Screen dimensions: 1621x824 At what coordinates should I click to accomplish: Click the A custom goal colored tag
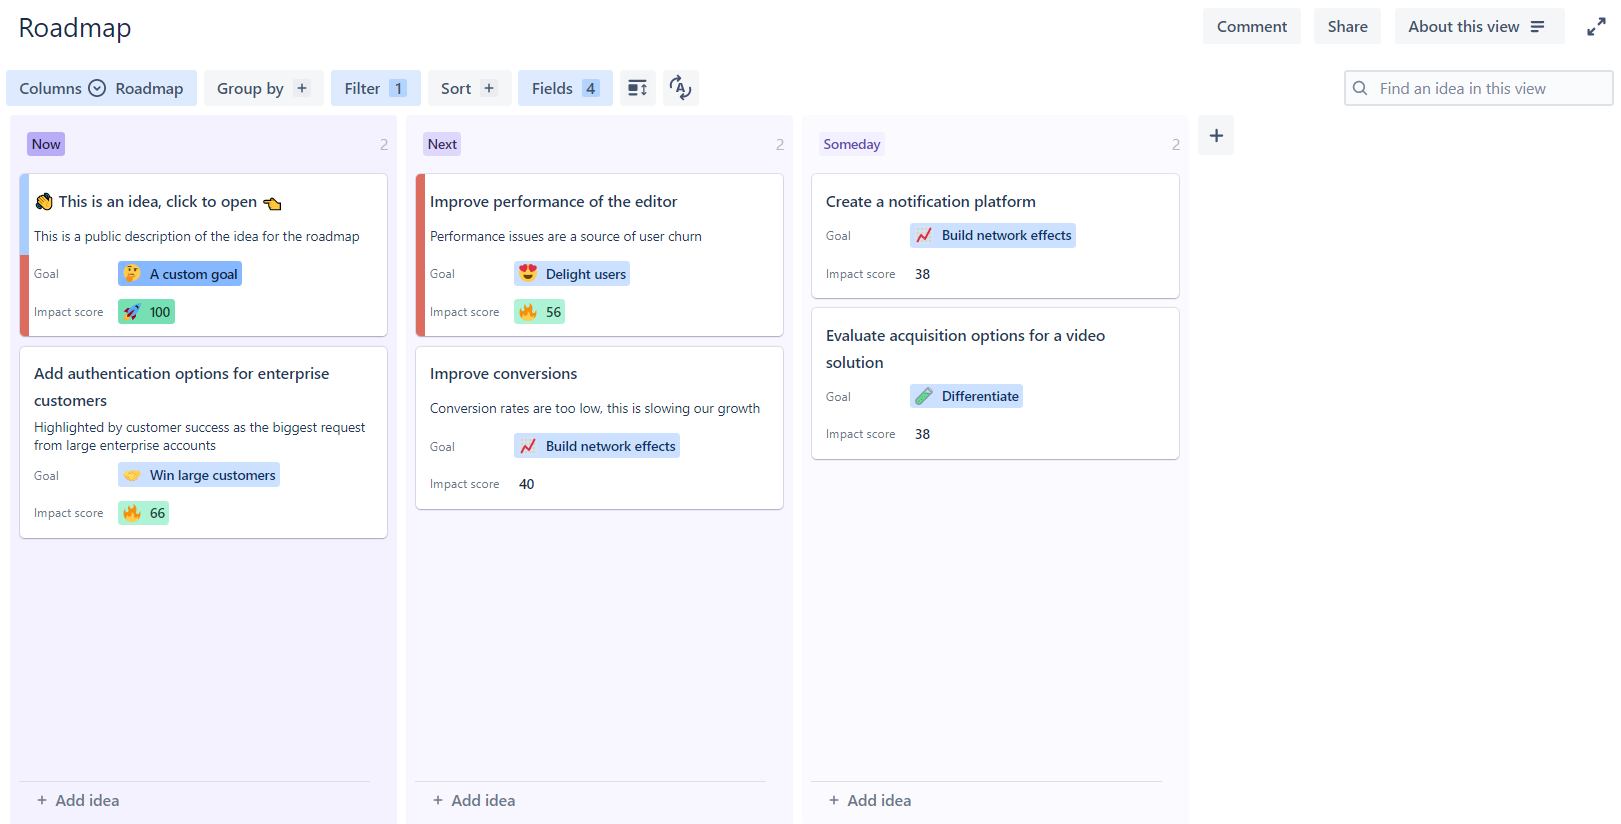click(181, 274)
